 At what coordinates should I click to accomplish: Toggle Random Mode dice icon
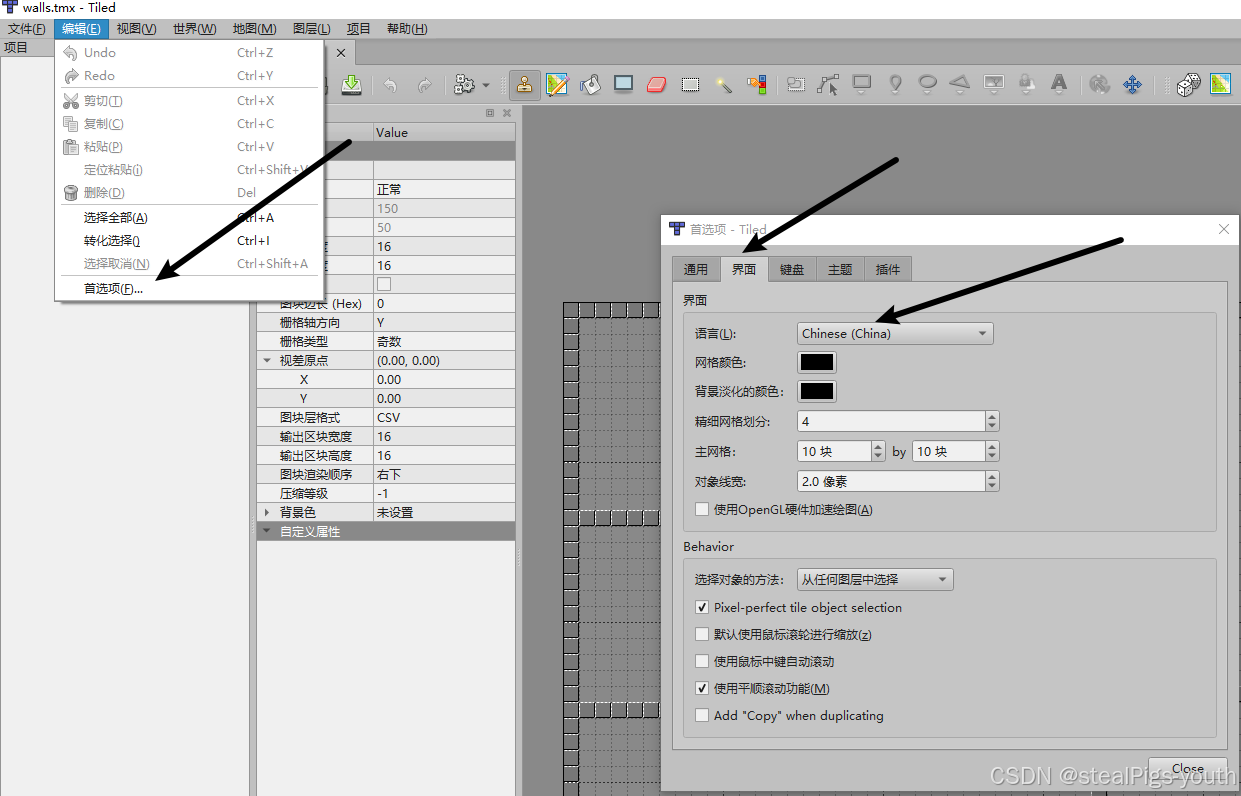pos(1188,85)
